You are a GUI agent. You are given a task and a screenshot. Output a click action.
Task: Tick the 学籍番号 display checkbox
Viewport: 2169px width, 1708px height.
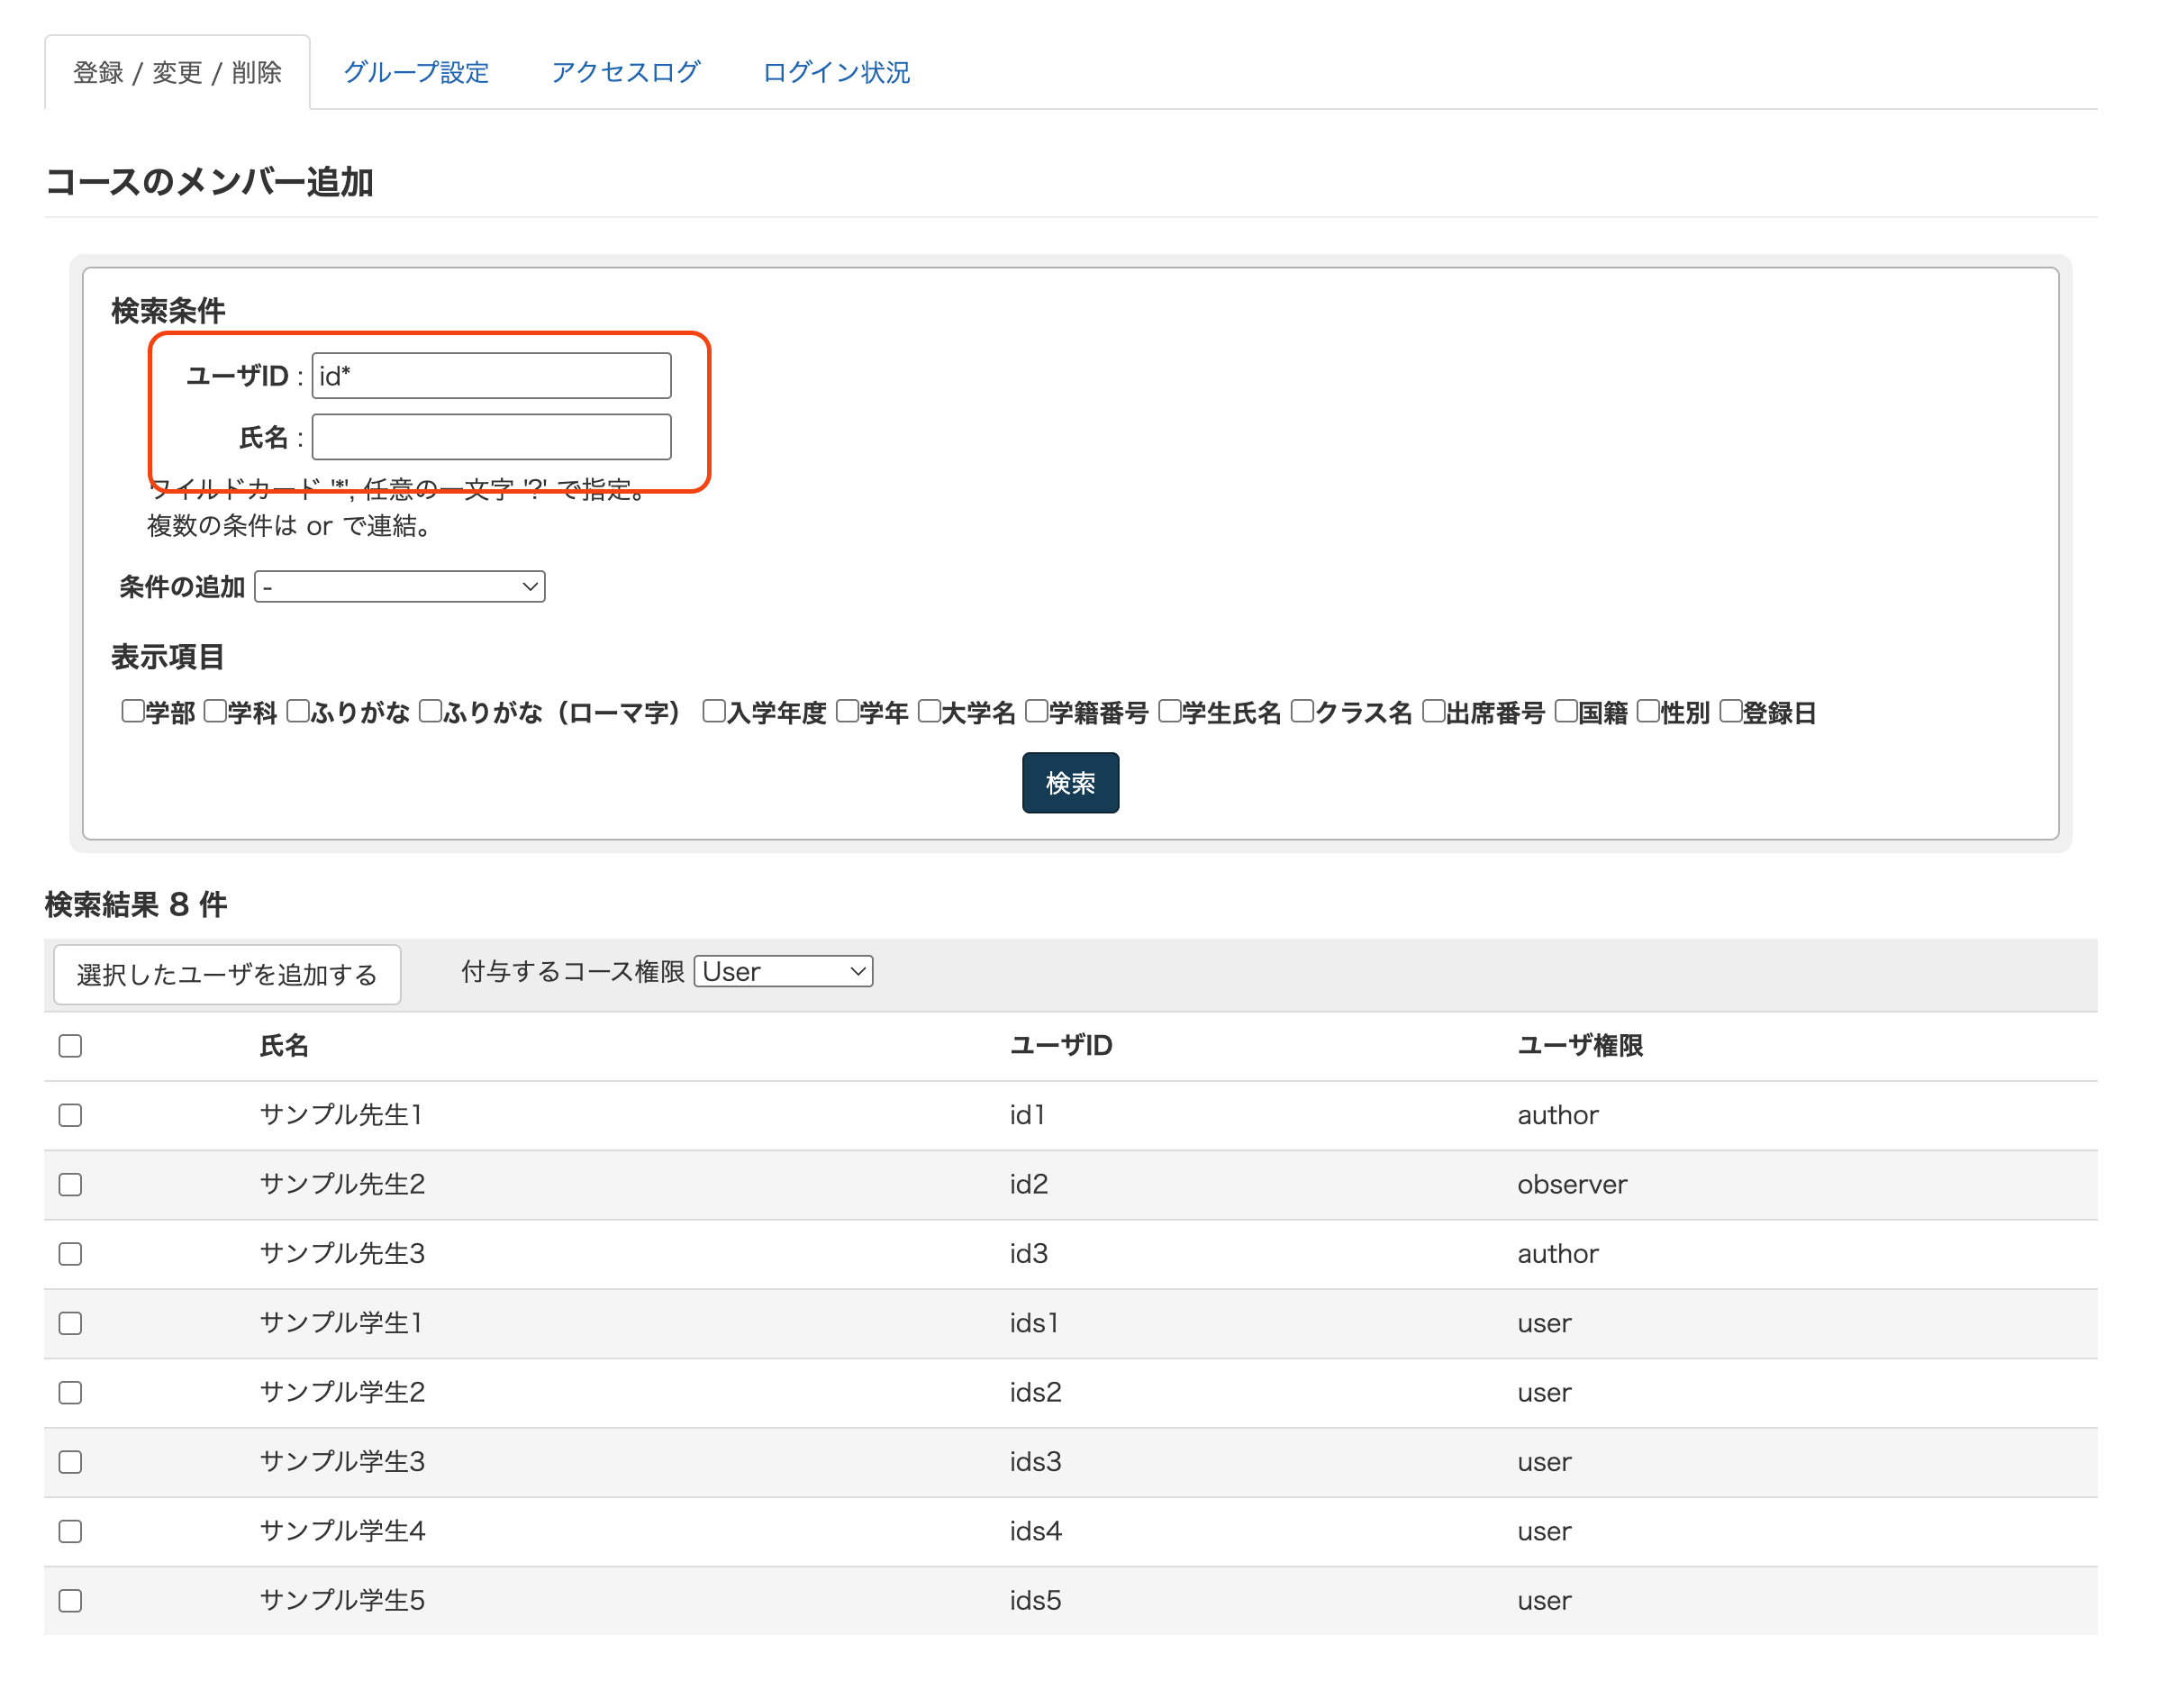tap(1036, 711)
